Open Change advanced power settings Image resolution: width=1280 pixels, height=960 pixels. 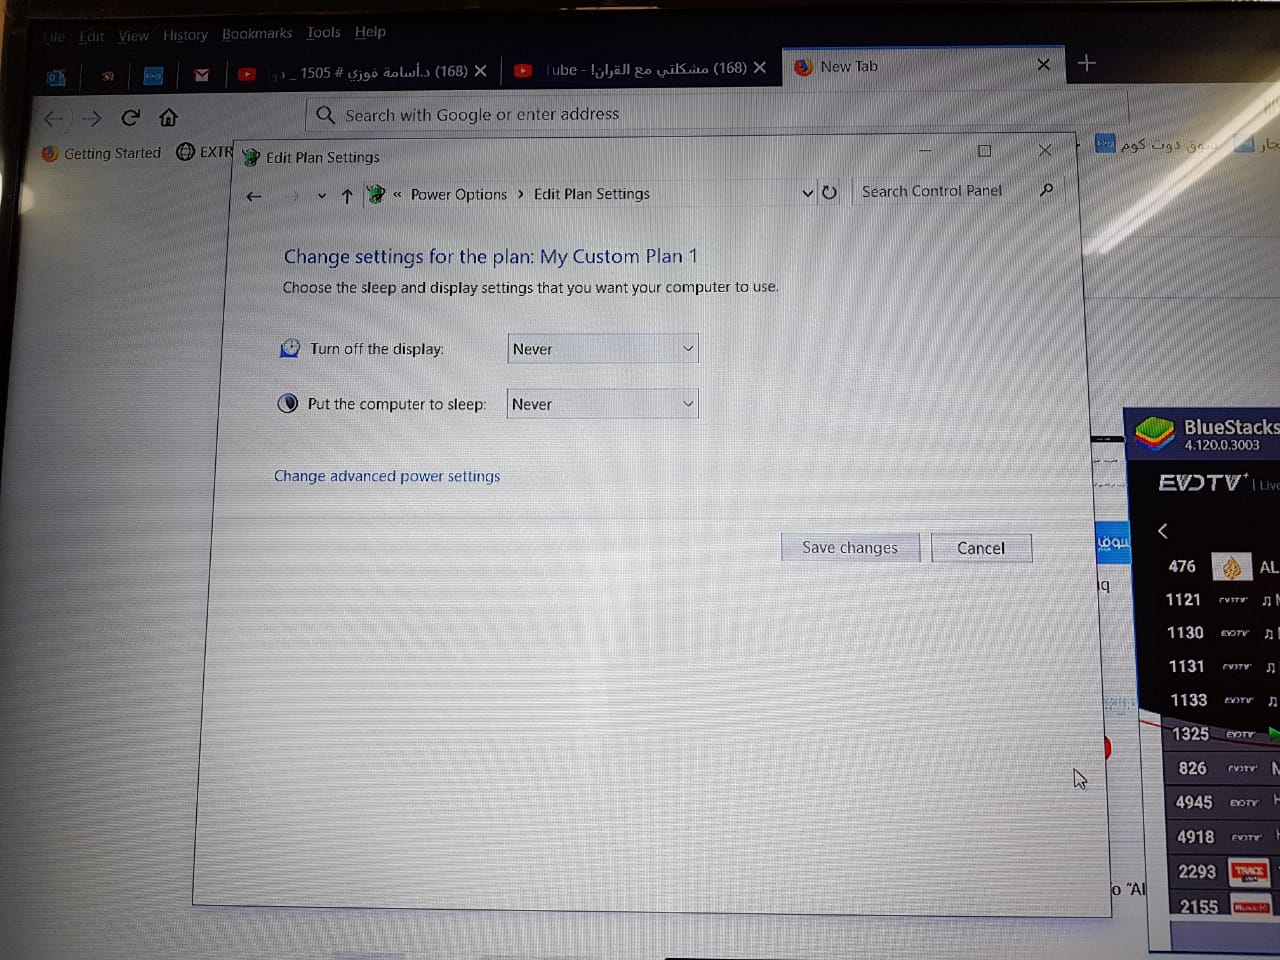(x=387, y=476)
